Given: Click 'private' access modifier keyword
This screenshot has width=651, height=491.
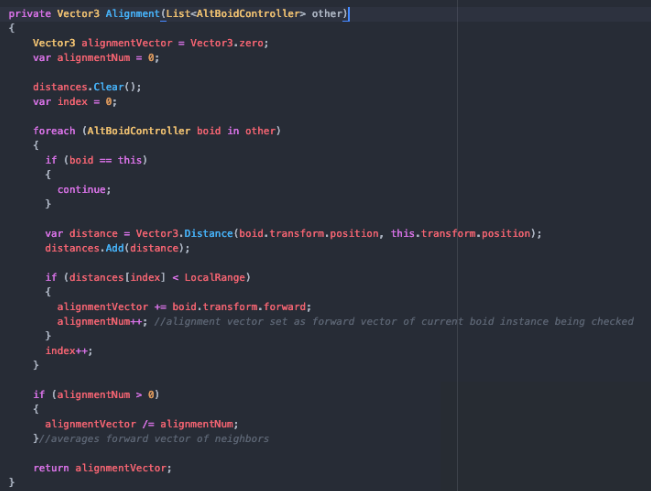Looking at the screenshot, I should point(29,14).
